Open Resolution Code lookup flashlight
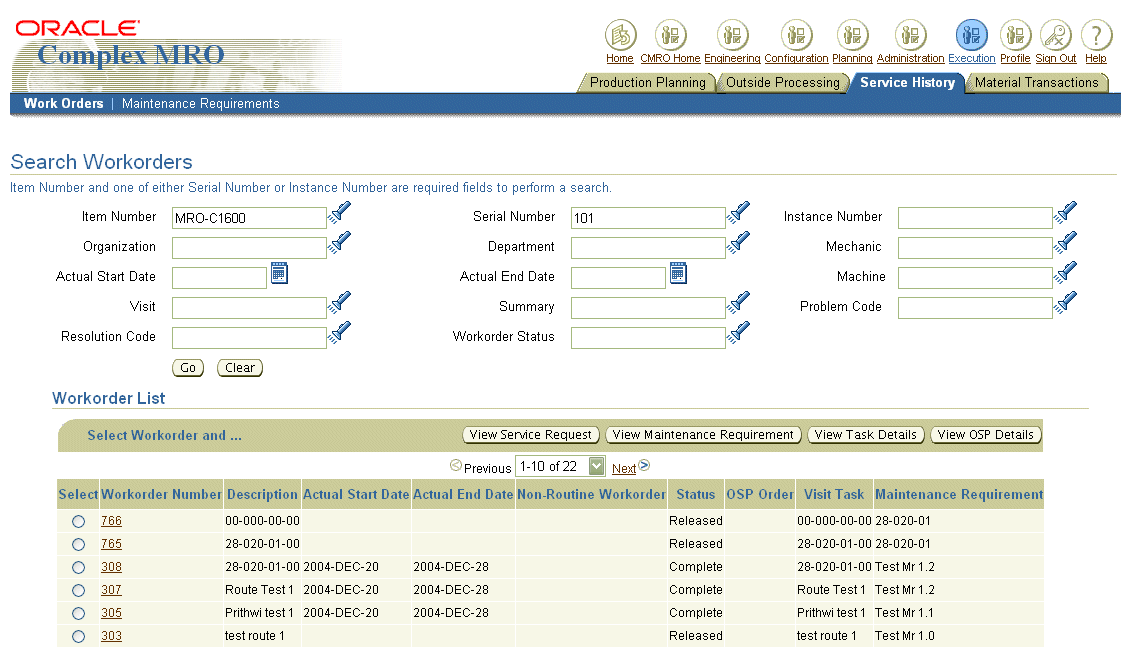1128x647 pixels. pos(340,332)
